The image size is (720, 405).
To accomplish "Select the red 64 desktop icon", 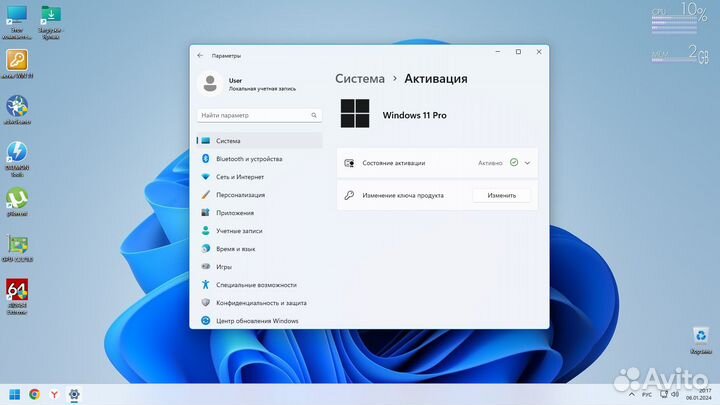I will pyautogui.click(x=17, y=296).
